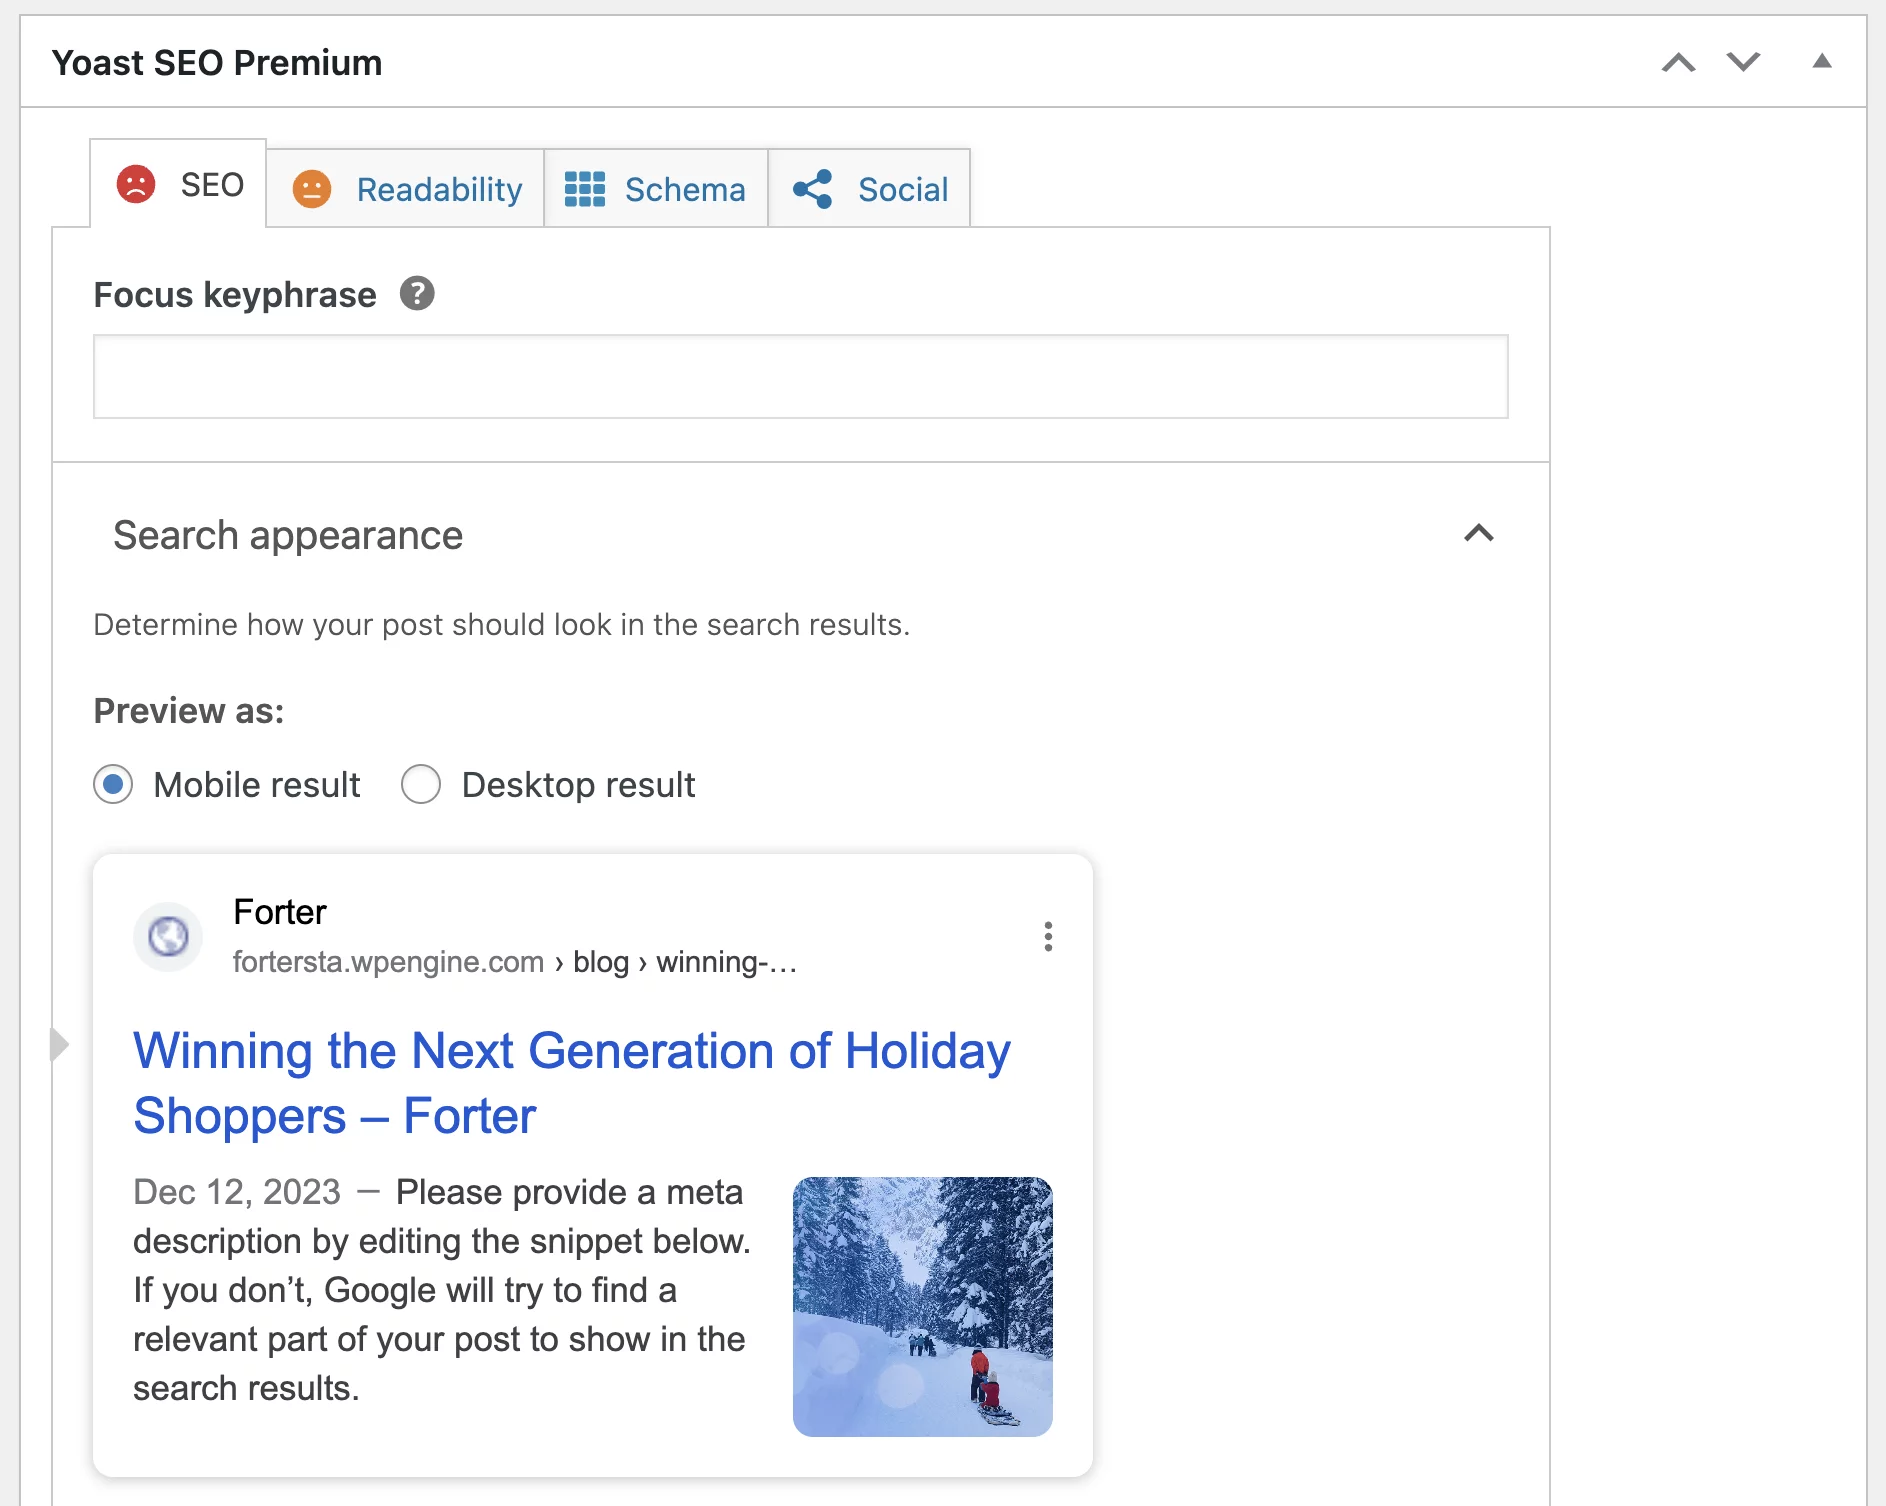Select the Desktop result radio button
Screen dimensions: 1886x1506
[x=421, y=785]
